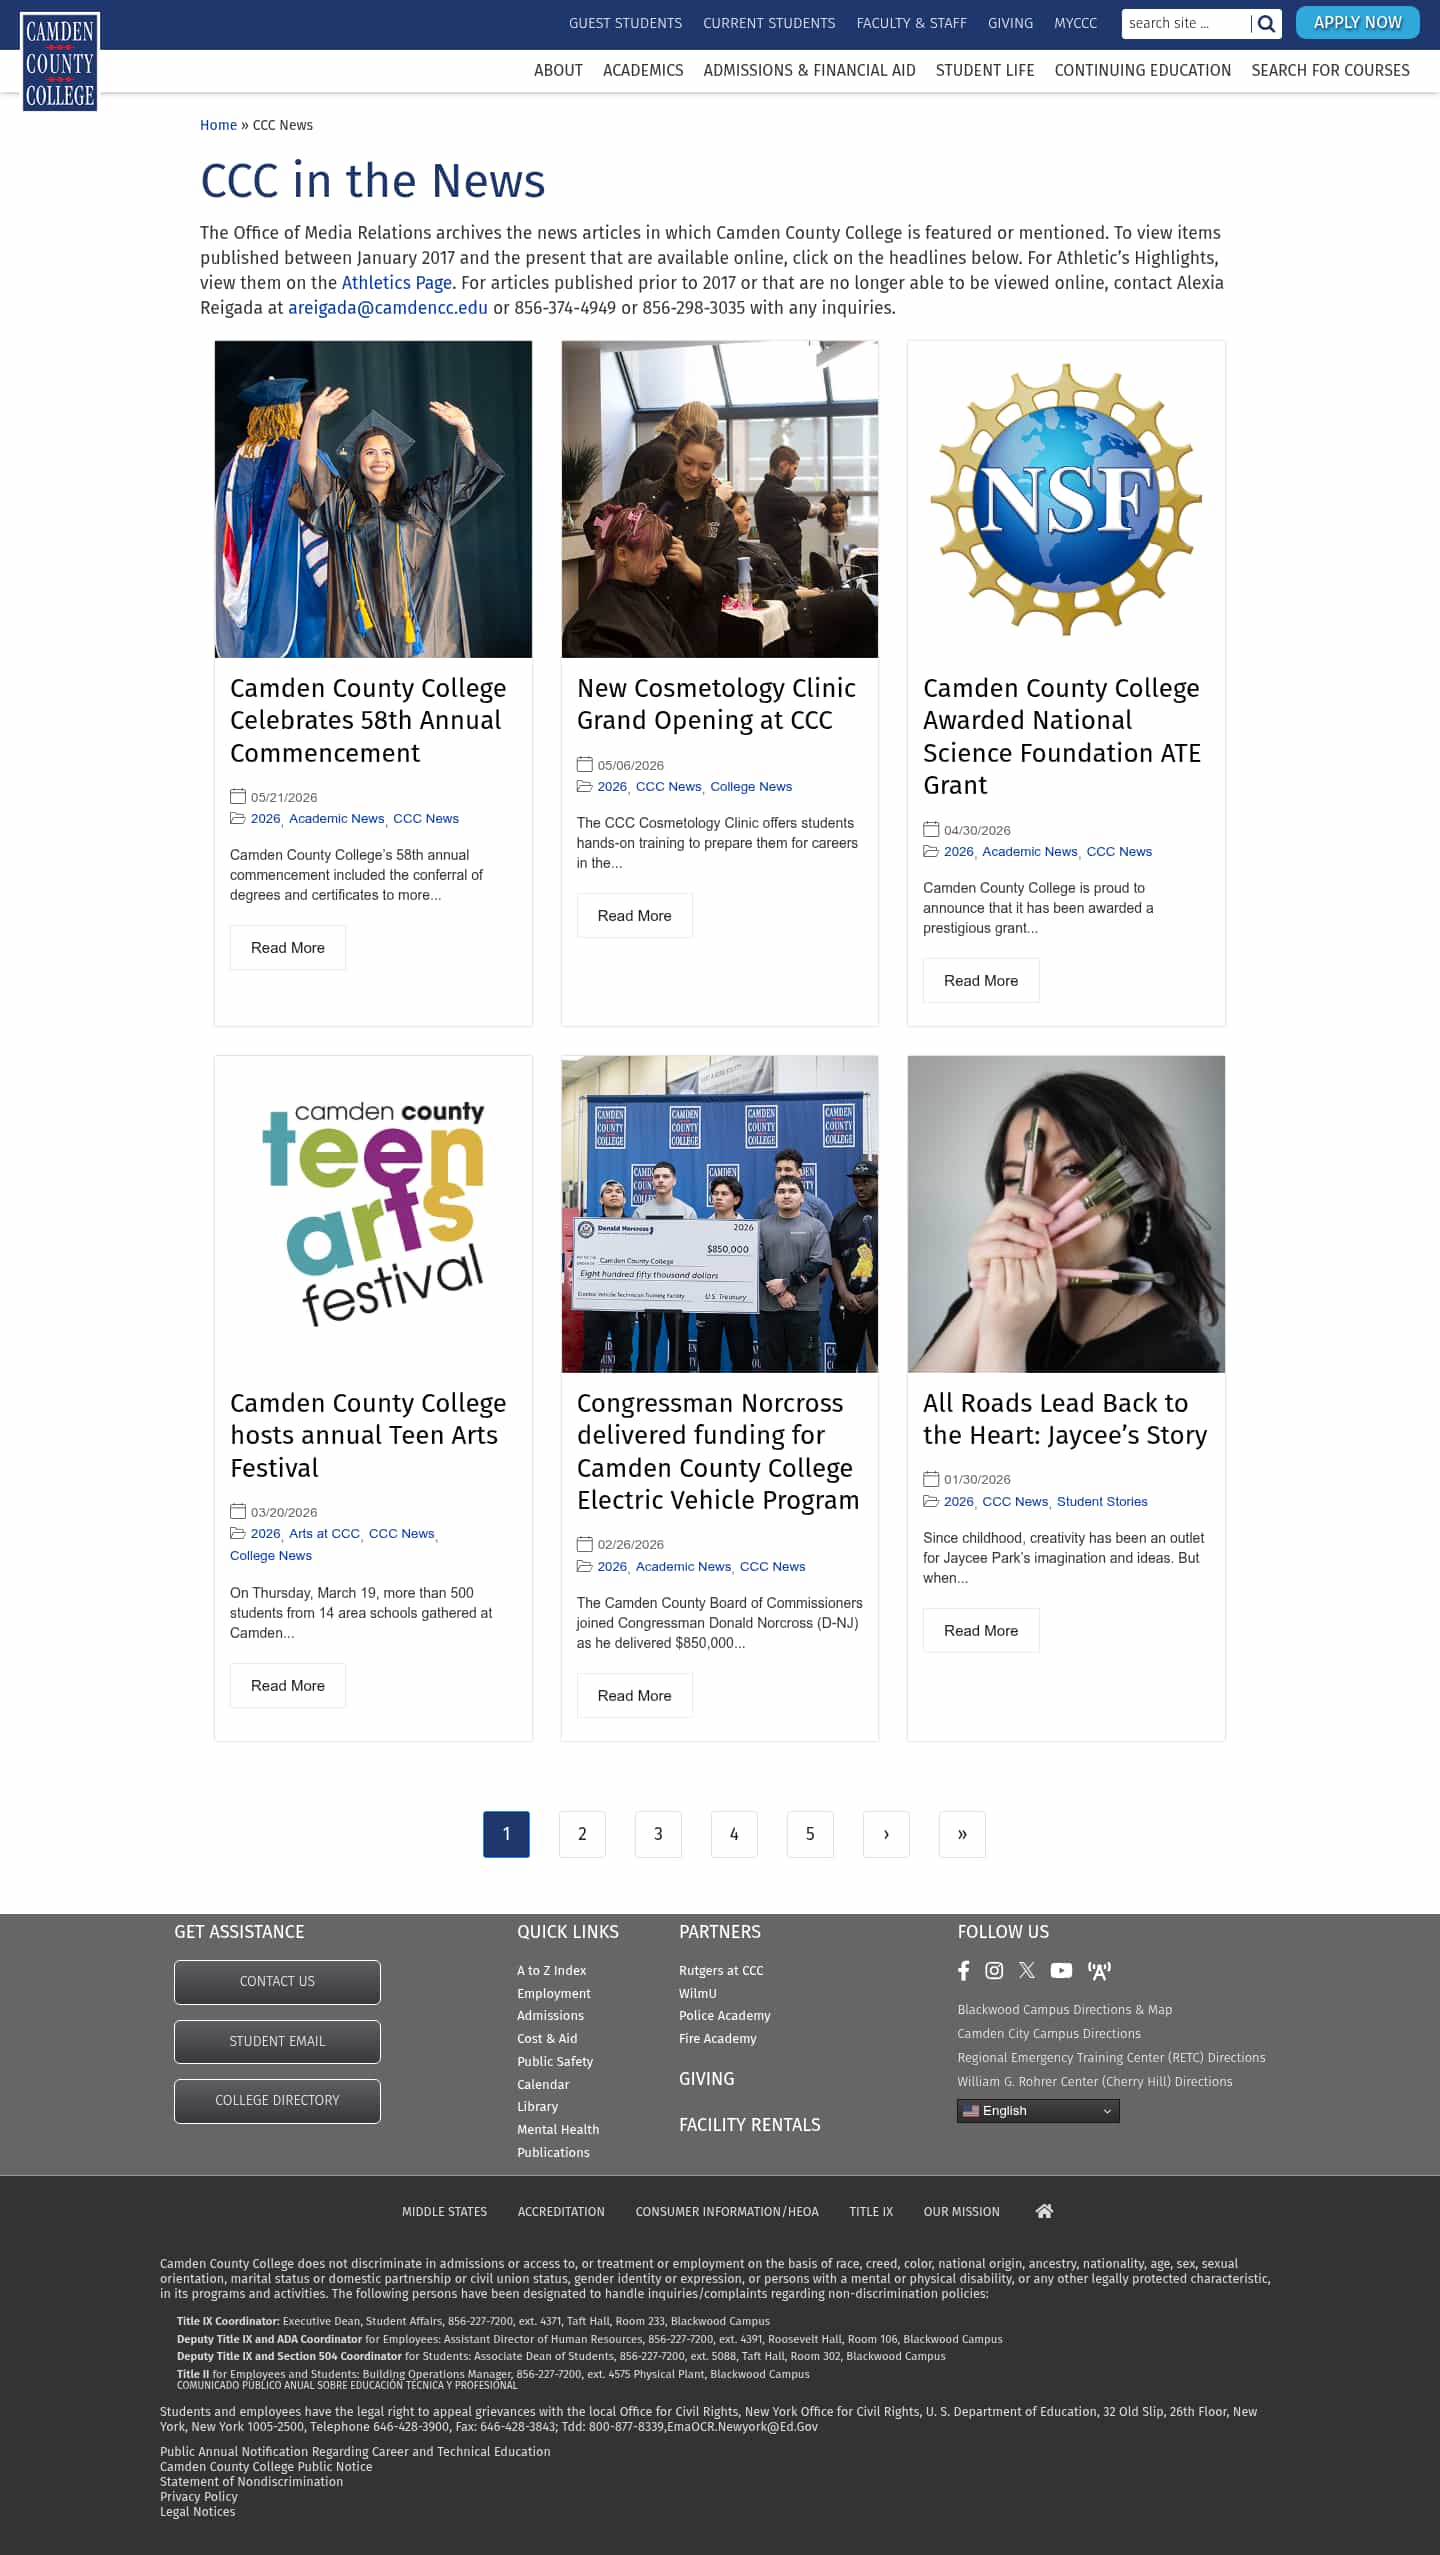Read More on the Norcross funding article
Image resolution: width=1440 pixels, height=2555 pixels.
click(x=634, y=1695)
